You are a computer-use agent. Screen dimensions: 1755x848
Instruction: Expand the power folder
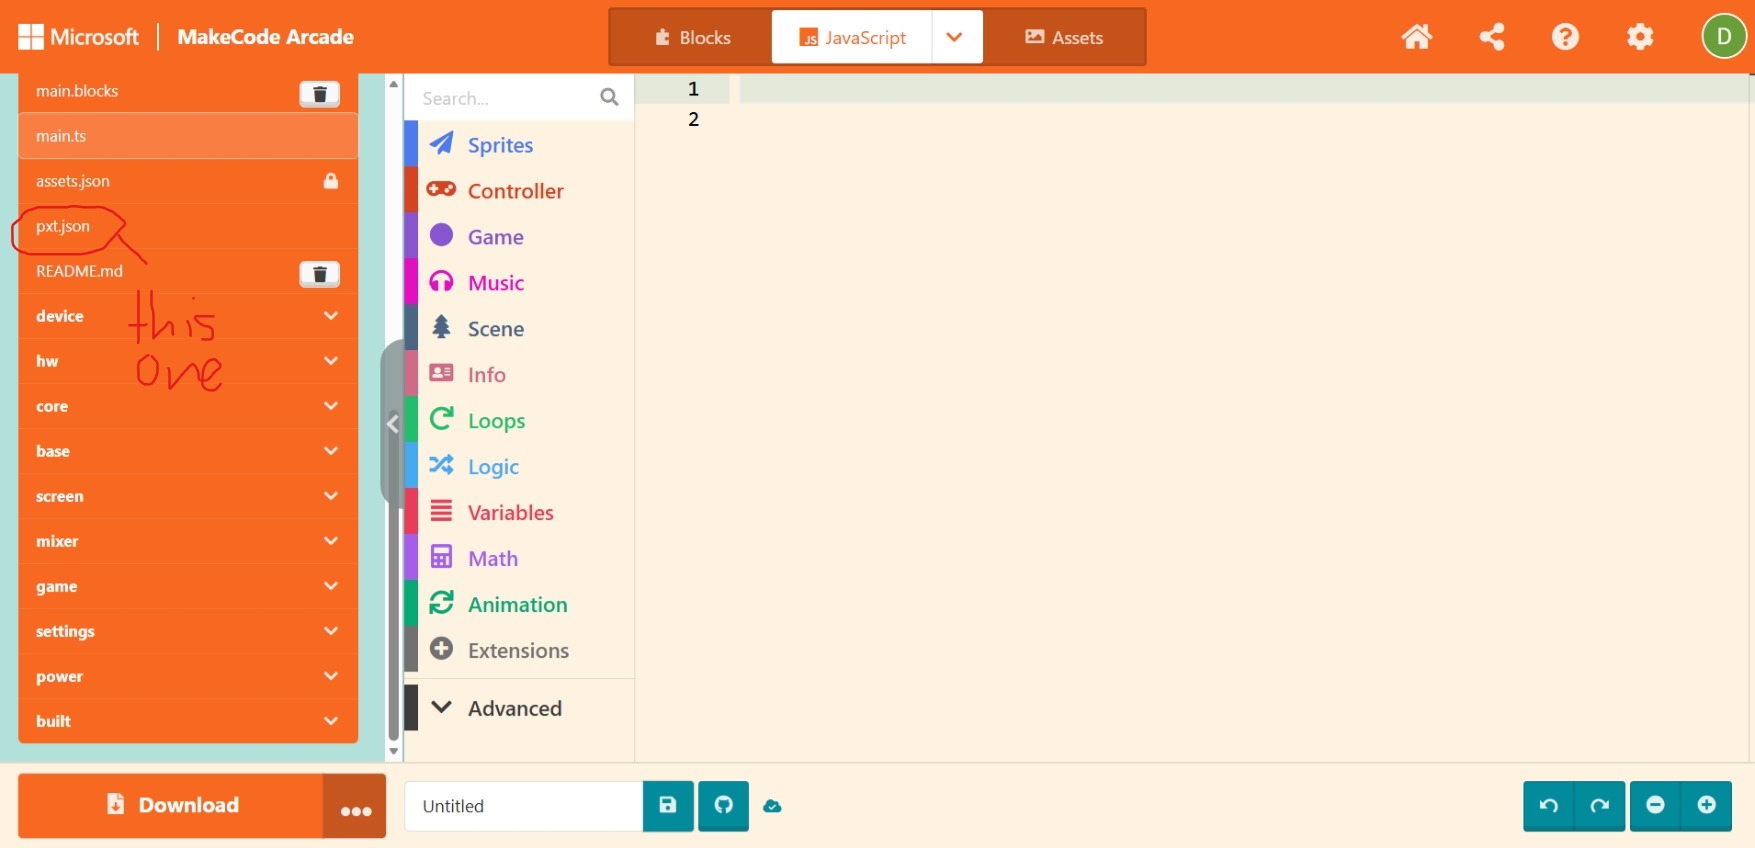click(188, 676)
